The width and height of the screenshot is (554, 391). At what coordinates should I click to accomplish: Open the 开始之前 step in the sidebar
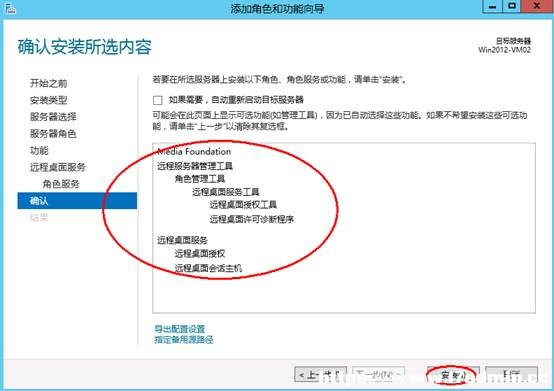coord(48,83)
